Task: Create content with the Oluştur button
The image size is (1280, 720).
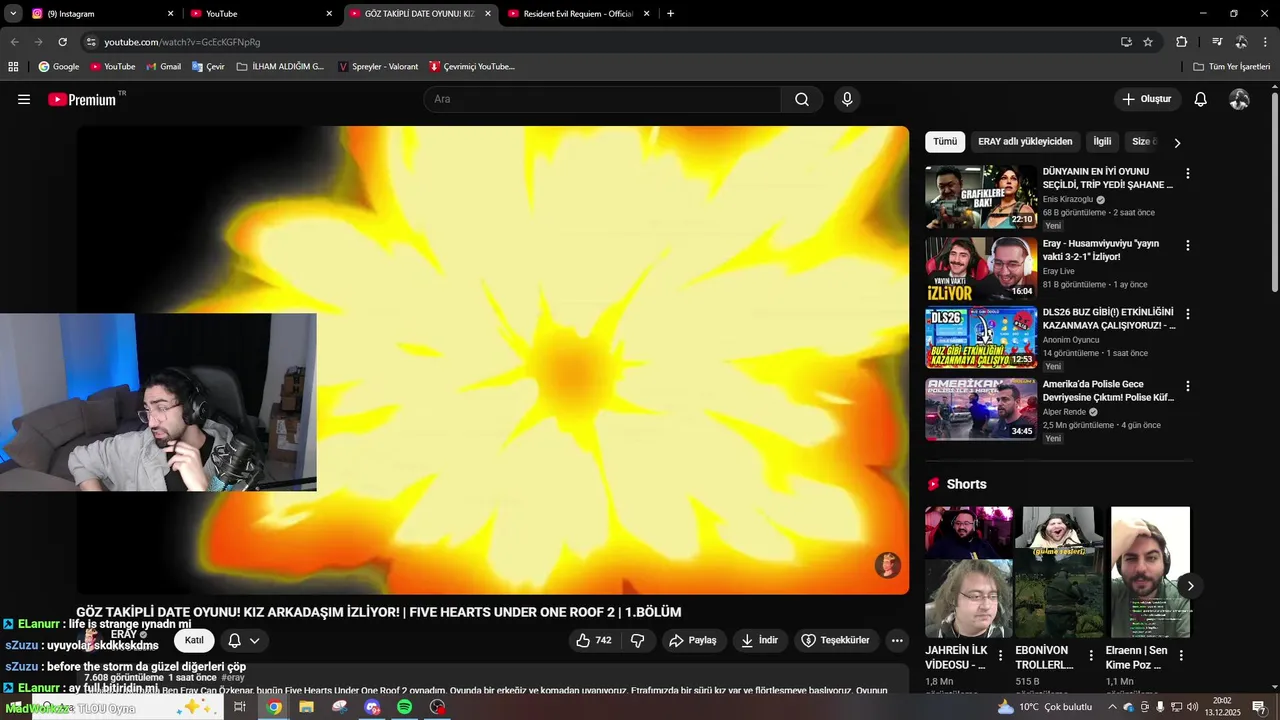Action: (1147, 99)
